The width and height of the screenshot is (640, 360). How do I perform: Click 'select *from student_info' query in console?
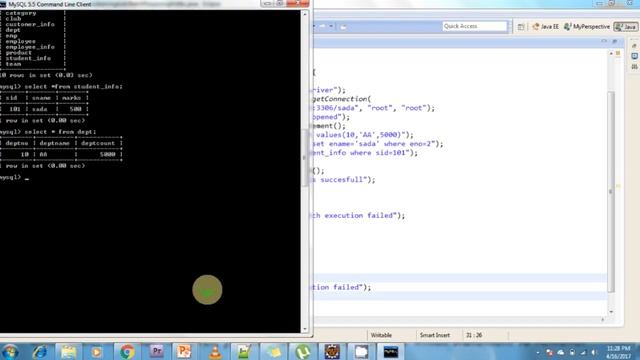pos(73,87)
